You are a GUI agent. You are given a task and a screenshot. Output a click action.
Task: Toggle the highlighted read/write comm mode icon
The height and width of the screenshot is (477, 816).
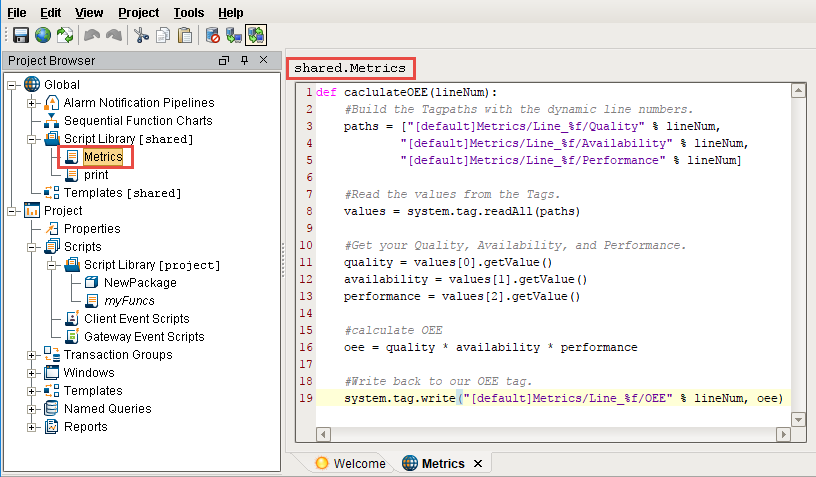tap(256, 35)
